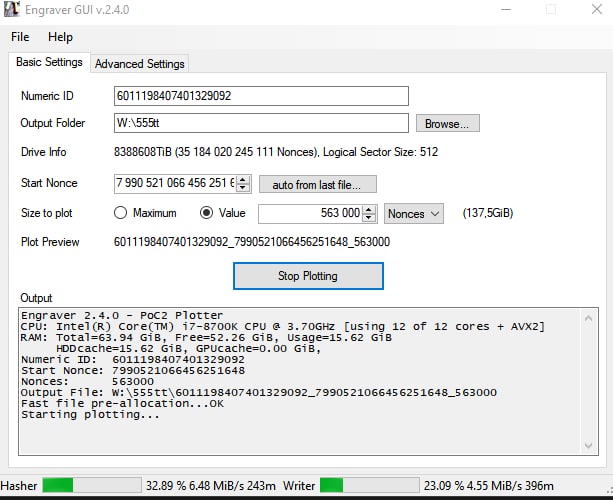Click the CPU info line in output

tap(283, 327)
